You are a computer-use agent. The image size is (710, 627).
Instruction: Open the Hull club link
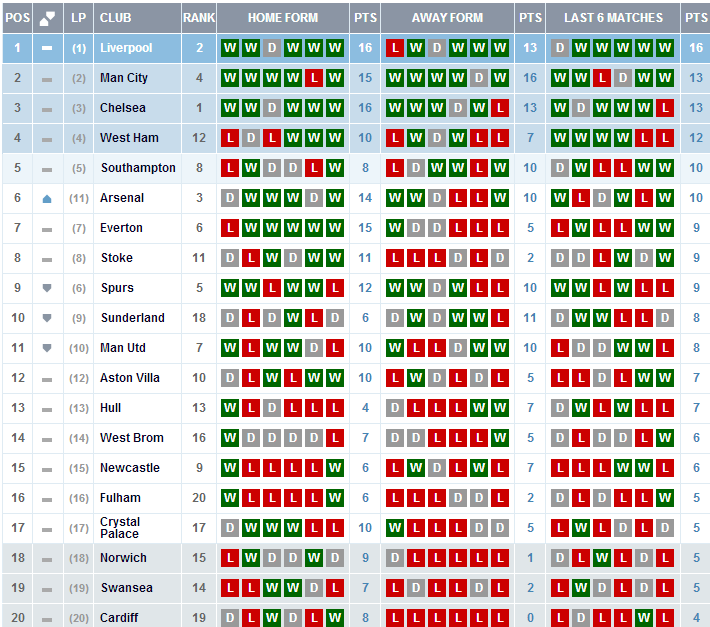(110, 408)
